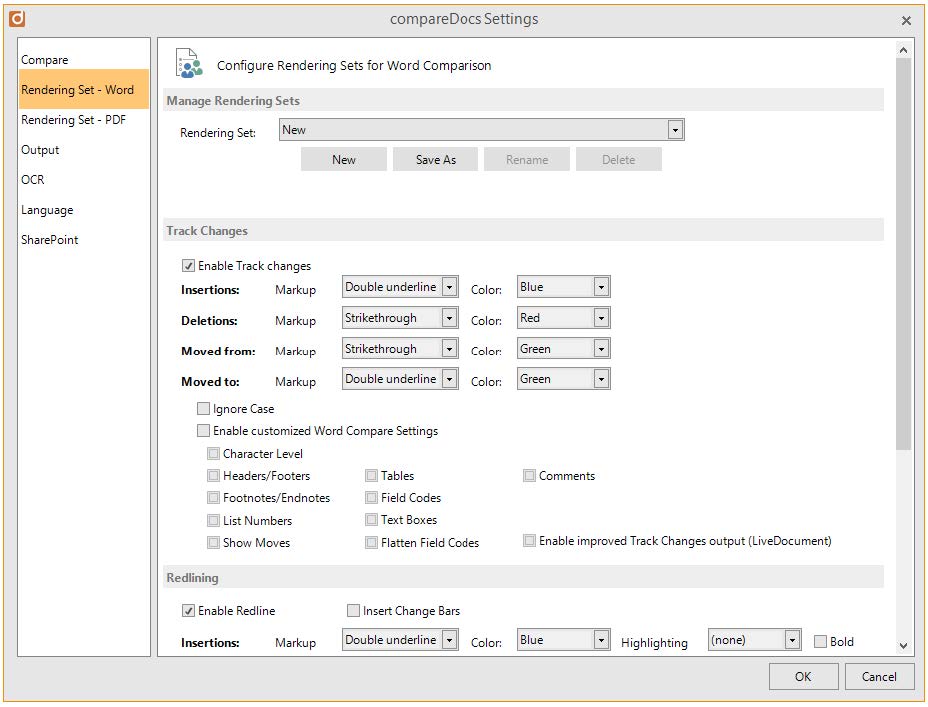
Task: Enable customized Word Compare Settings checkbox
Action: tap(203, 430)
